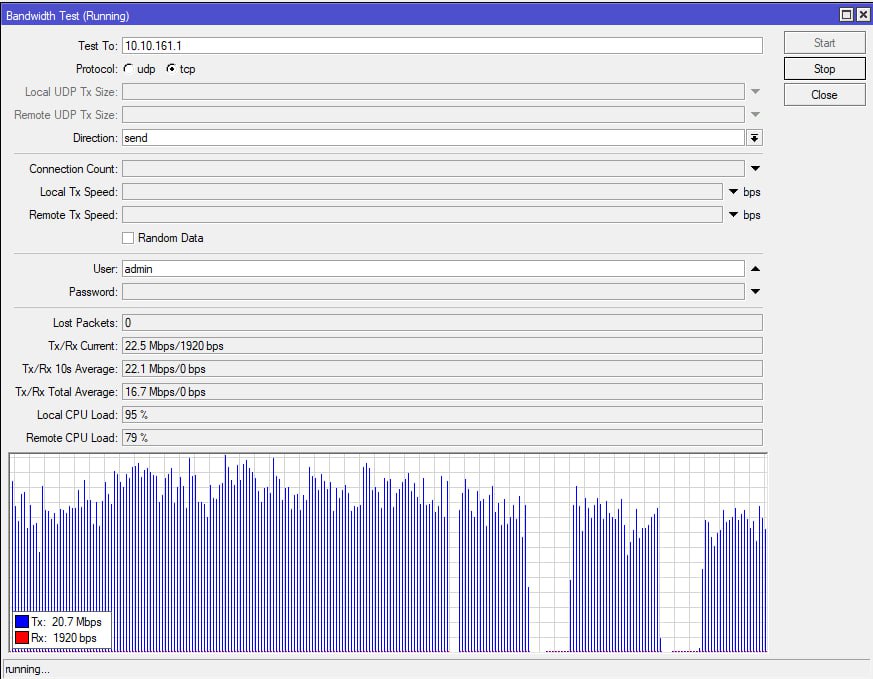Click the Connection Count field
This screenshot has width=873, height=679.
coord(433,169)
